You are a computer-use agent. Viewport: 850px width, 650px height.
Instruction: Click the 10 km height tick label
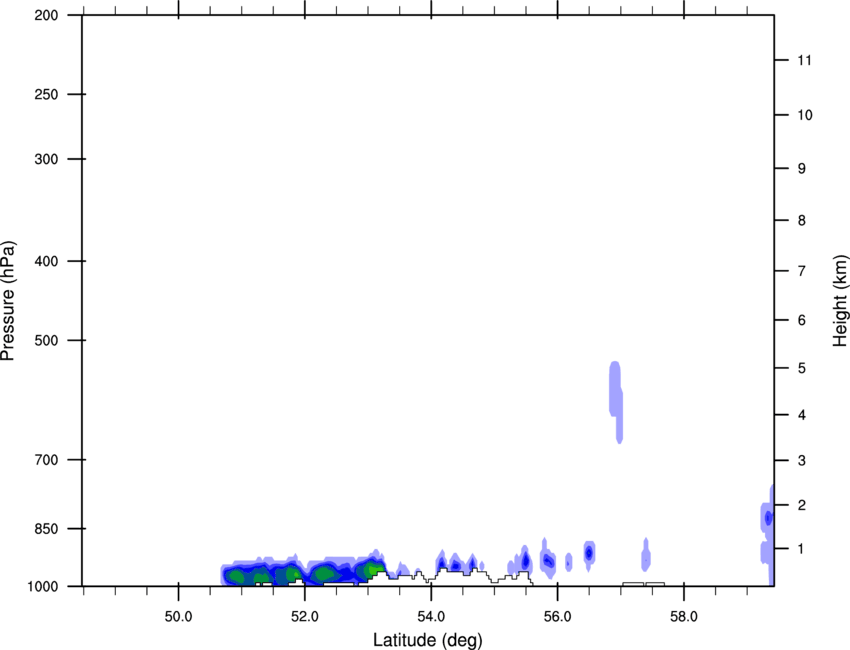pyautogui.click(x=805, y=115)
